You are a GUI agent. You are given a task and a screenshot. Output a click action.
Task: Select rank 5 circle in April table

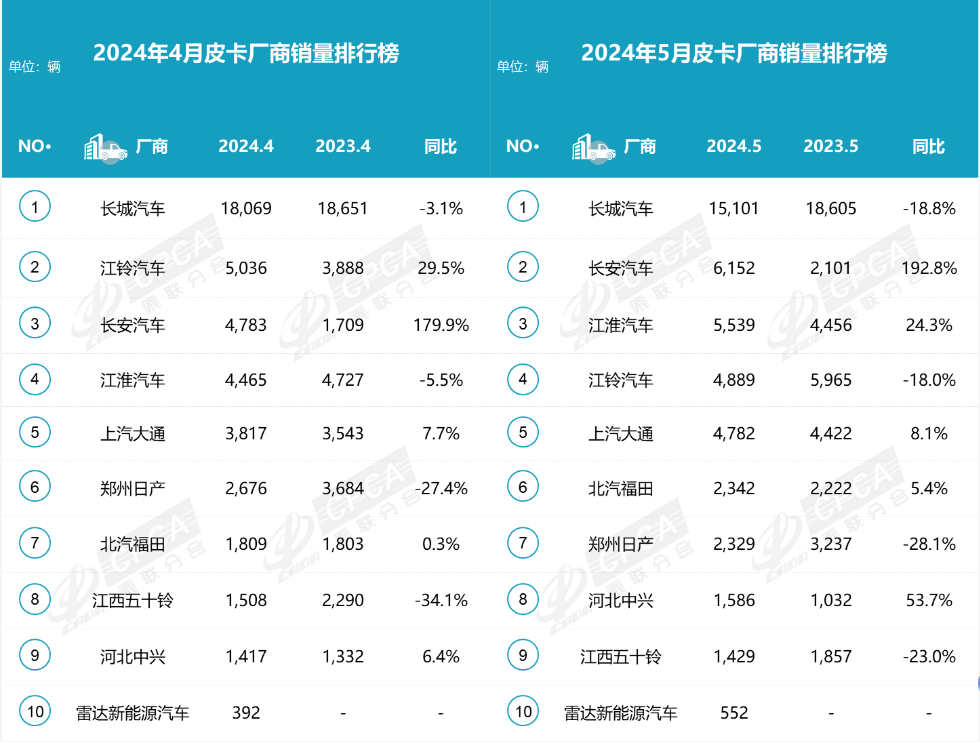pyautogui.click(x=35, y=433)
